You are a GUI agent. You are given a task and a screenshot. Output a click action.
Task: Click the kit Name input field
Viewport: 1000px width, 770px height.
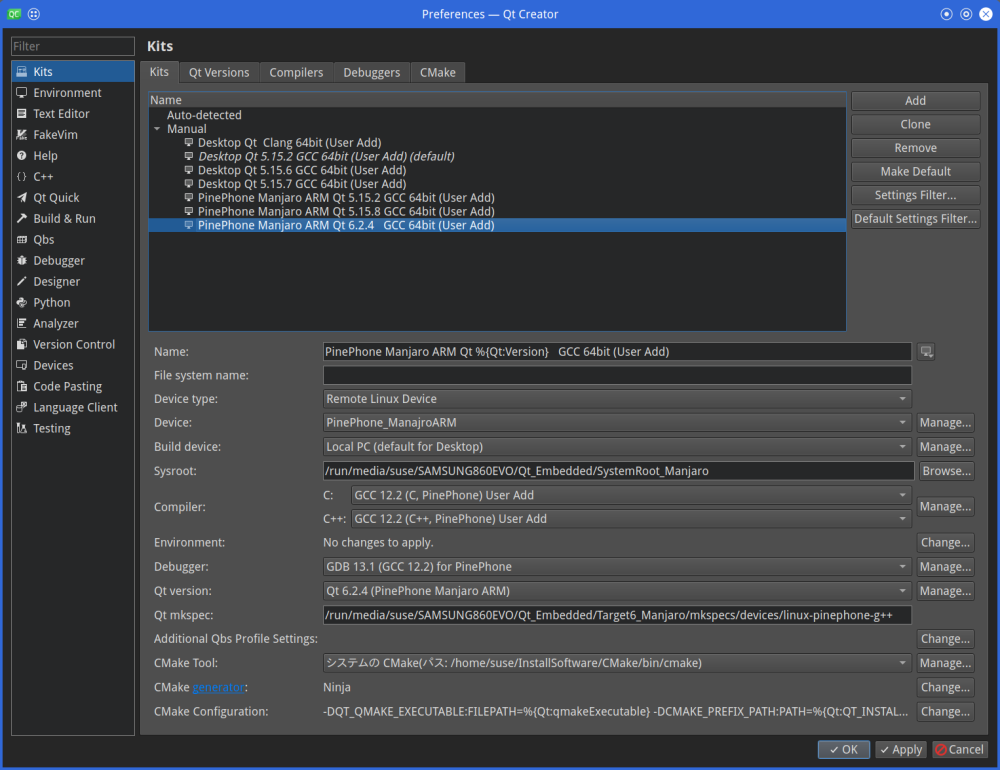(617, 352)
